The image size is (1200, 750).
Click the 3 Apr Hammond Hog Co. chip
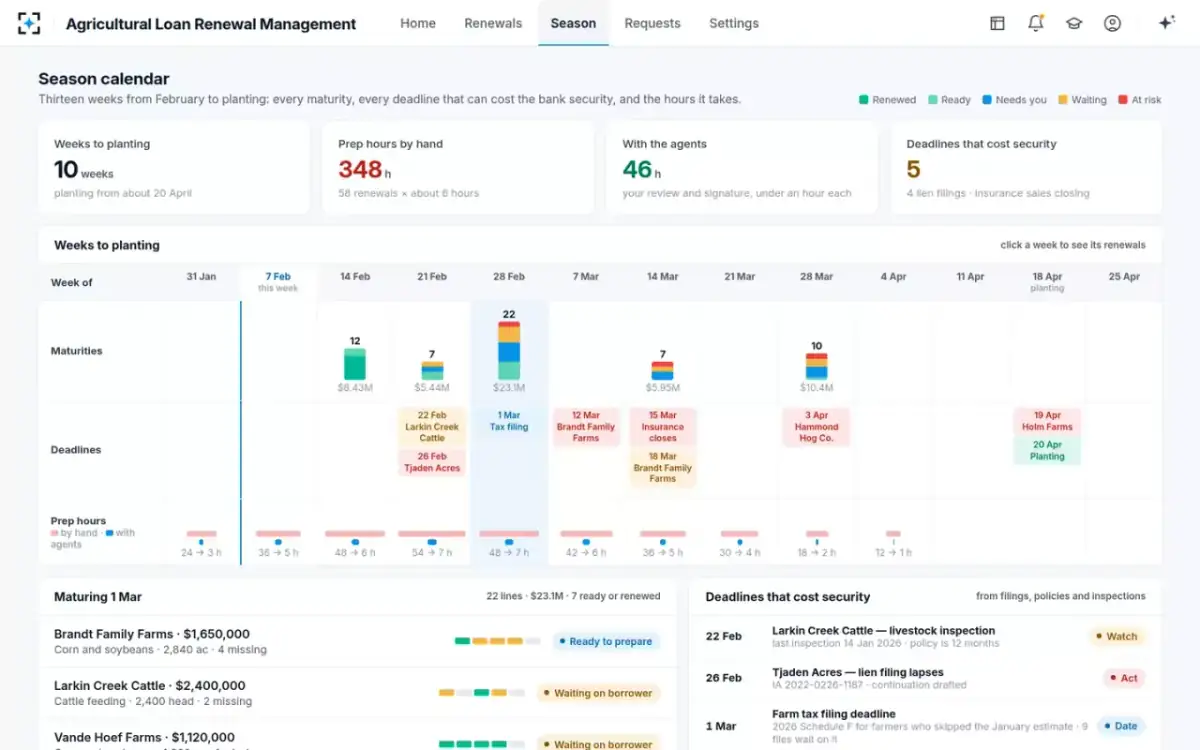pos(816,427)
